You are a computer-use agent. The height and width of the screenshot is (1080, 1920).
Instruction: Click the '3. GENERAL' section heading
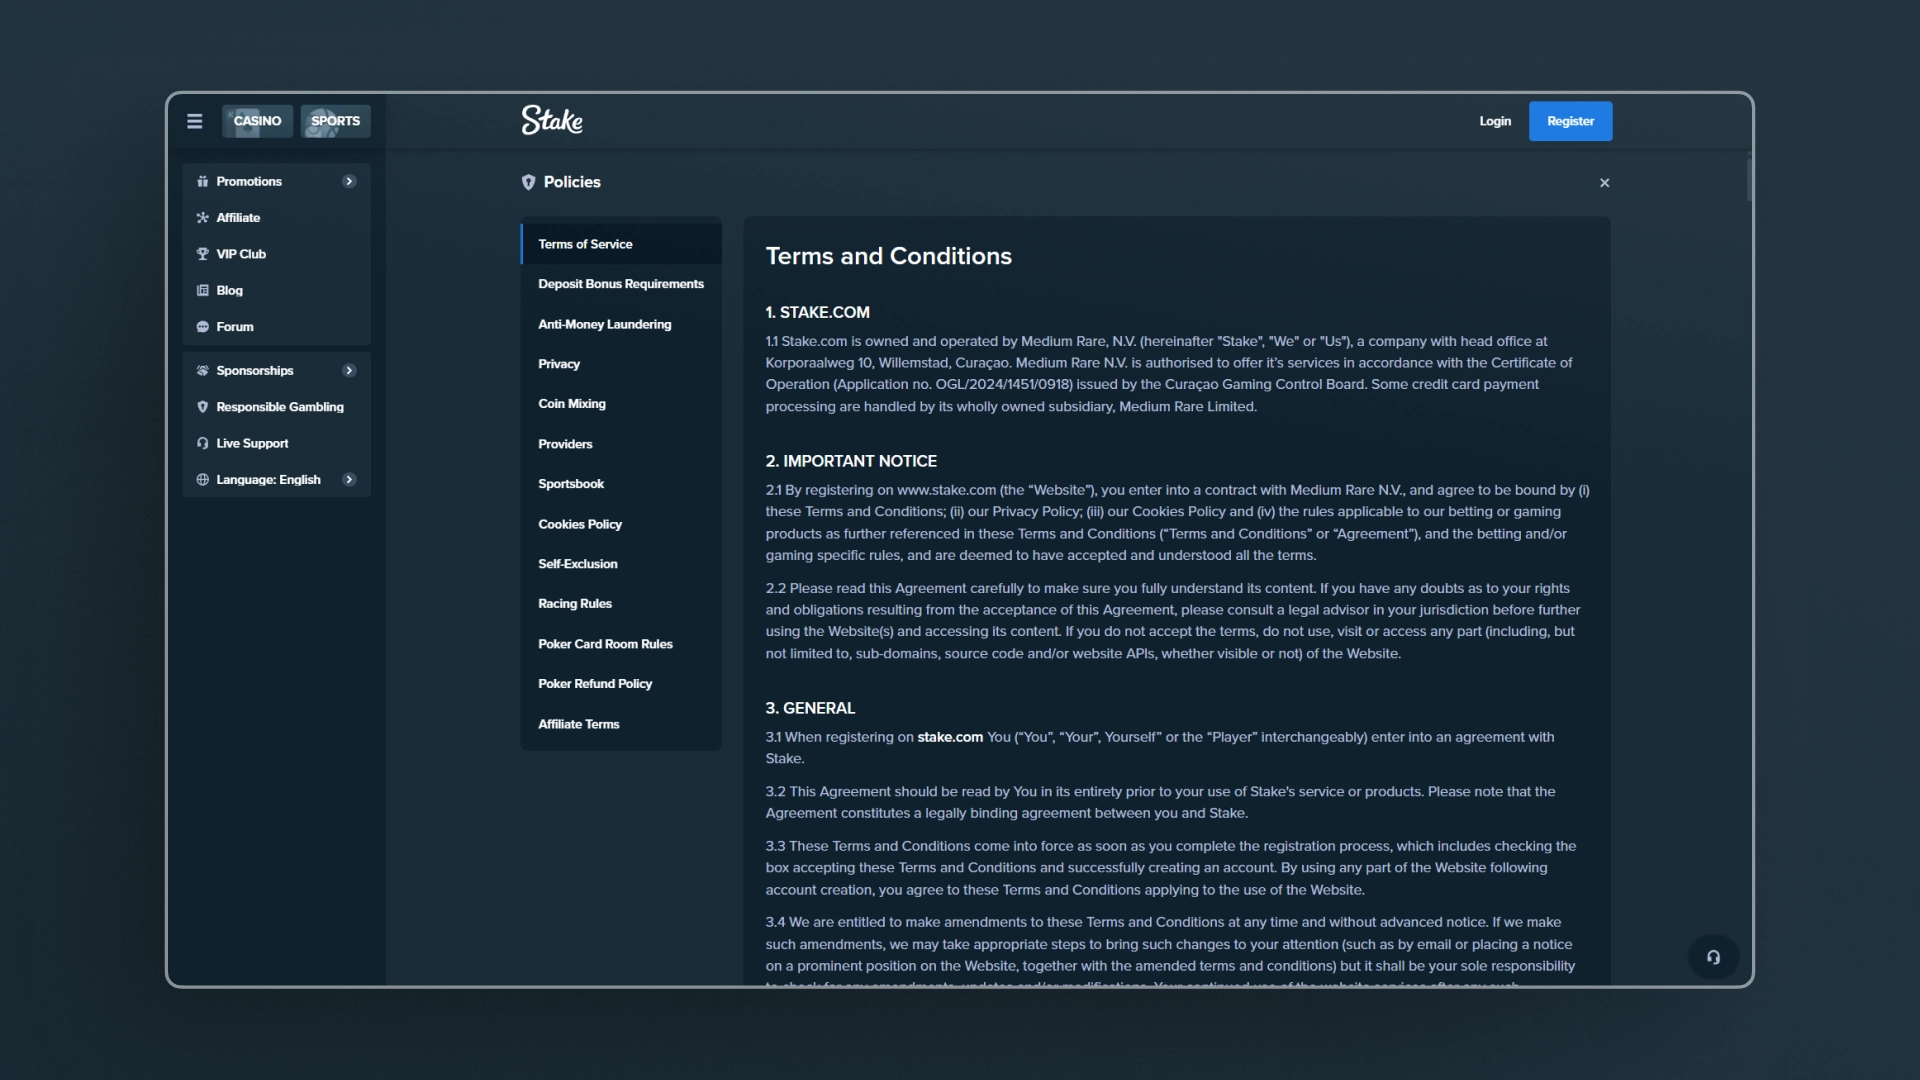810,708
